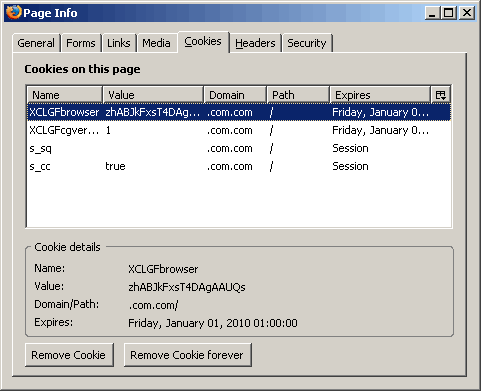Viewport: 481px width, 391px height.
Task: Select the s_sq cookie row
Action: click(239, 148)
